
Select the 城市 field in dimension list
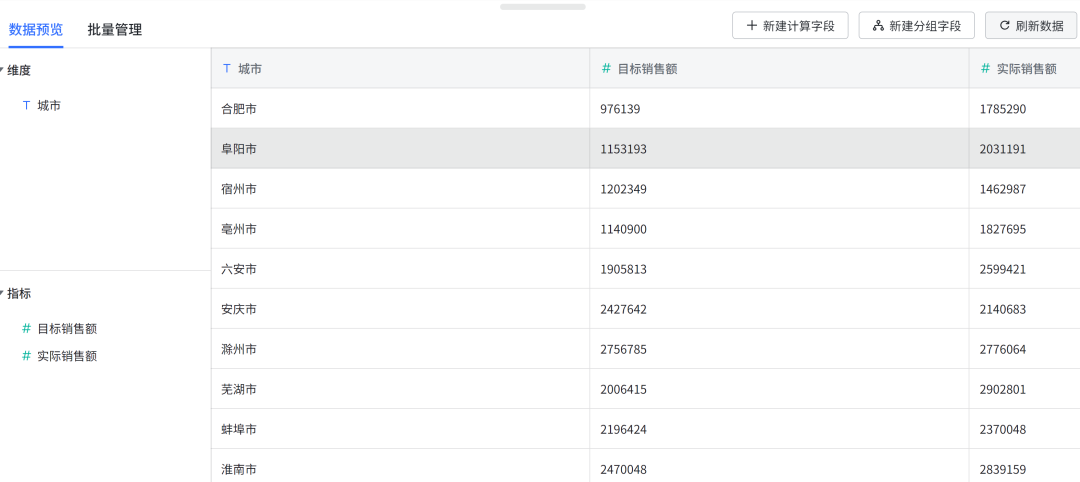tap(49, 105)
